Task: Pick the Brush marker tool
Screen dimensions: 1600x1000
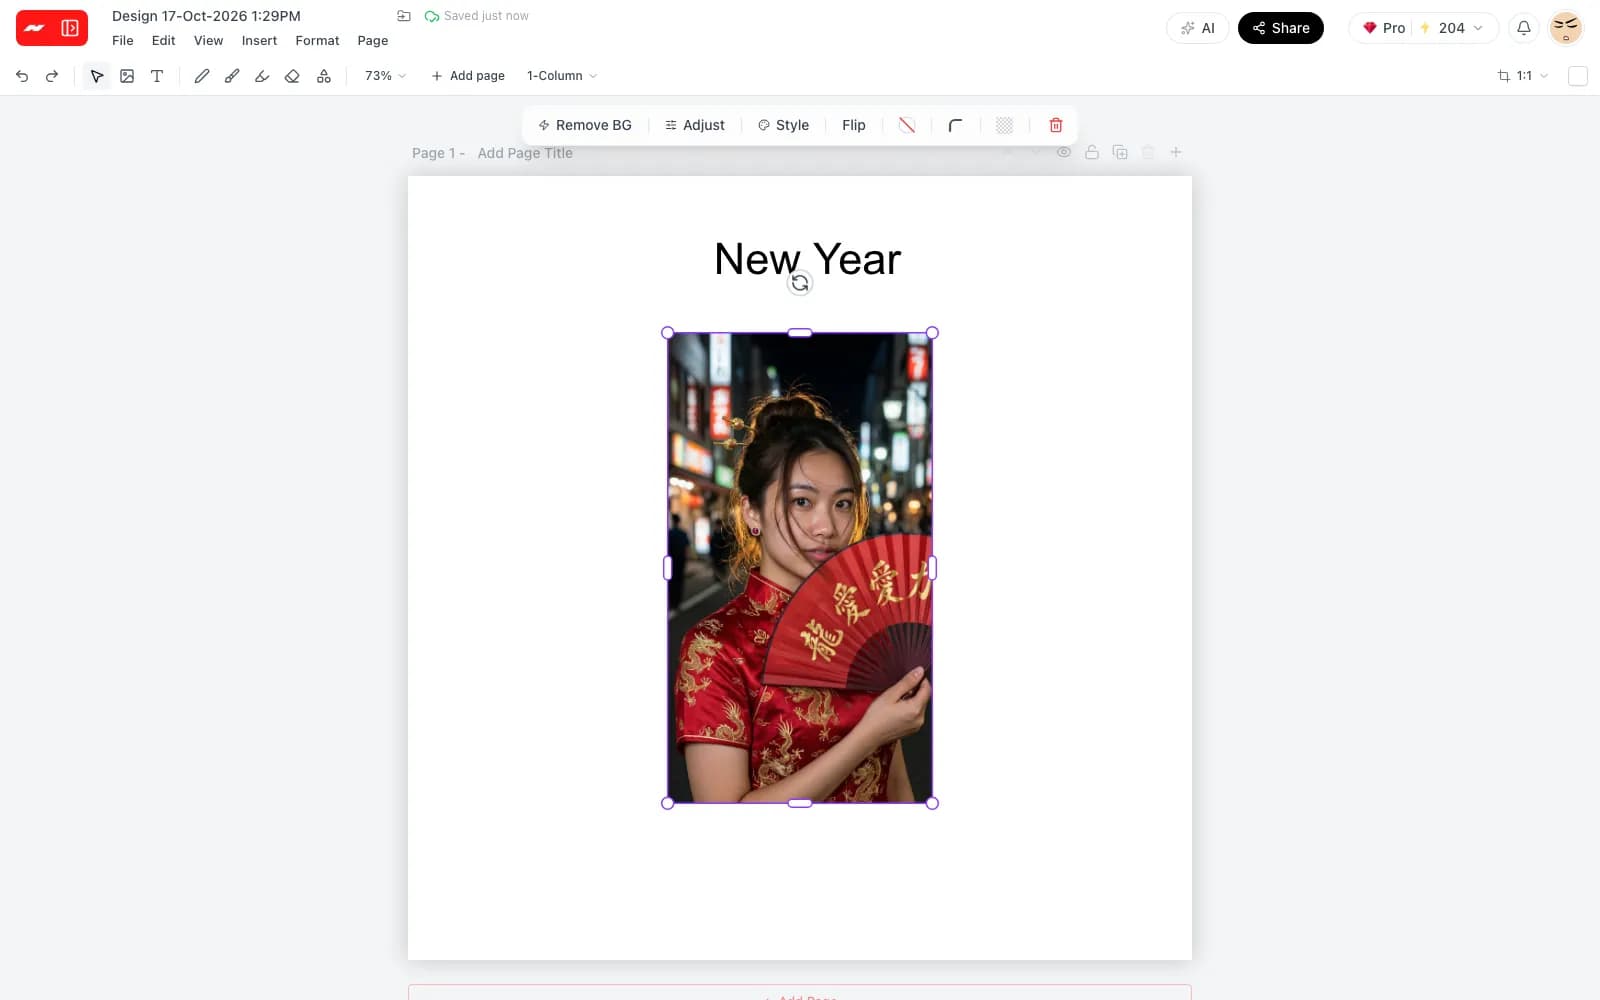Action: point(232,76)
